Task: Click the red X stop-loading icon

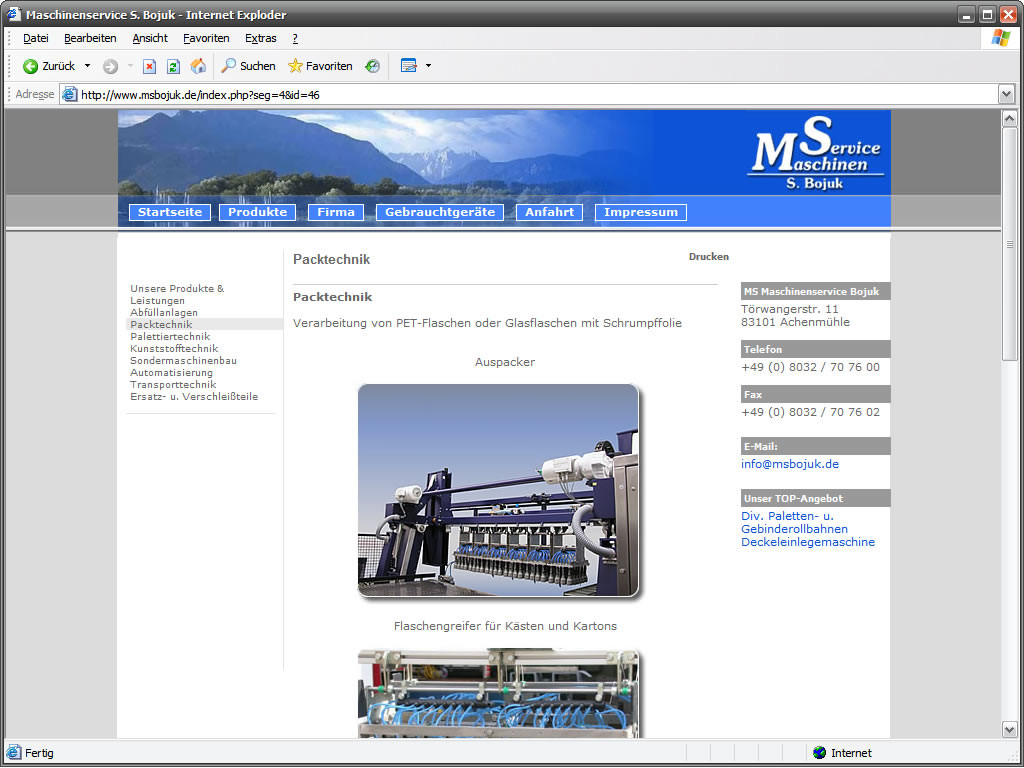Action: (150, 66)
